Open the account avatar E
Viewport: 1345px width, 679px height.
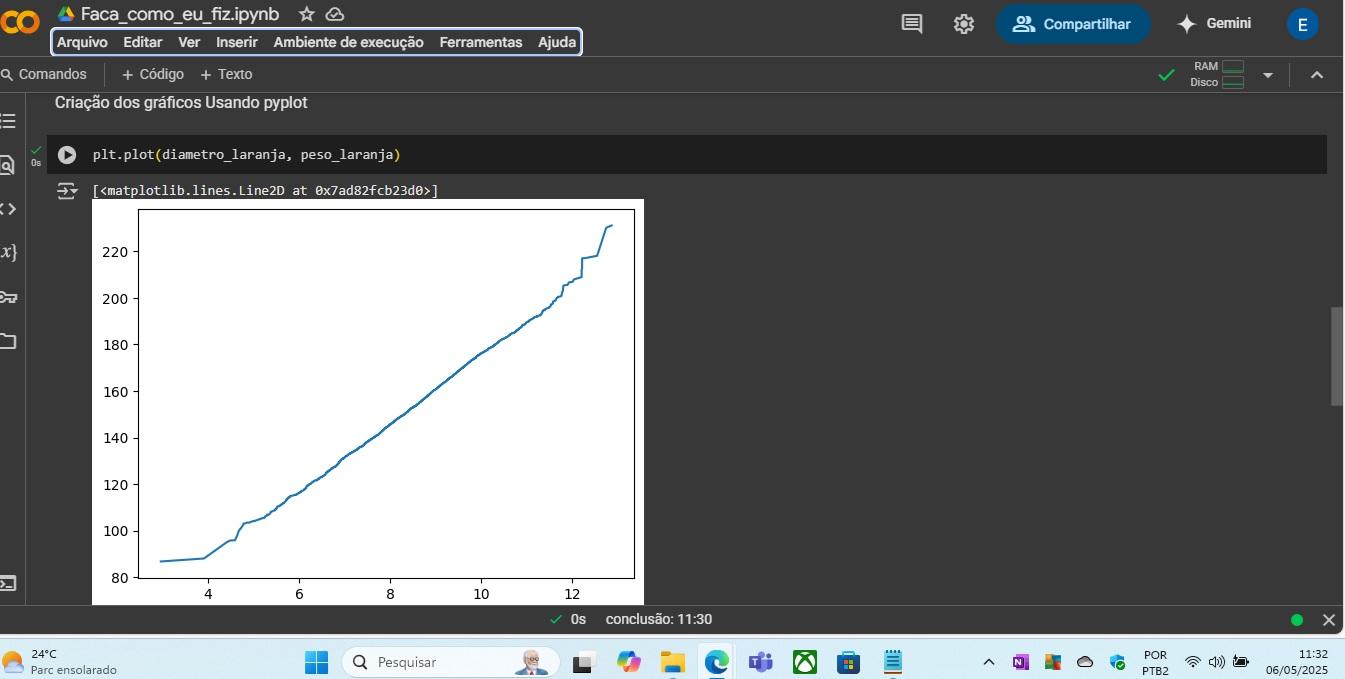[1302, 24]
